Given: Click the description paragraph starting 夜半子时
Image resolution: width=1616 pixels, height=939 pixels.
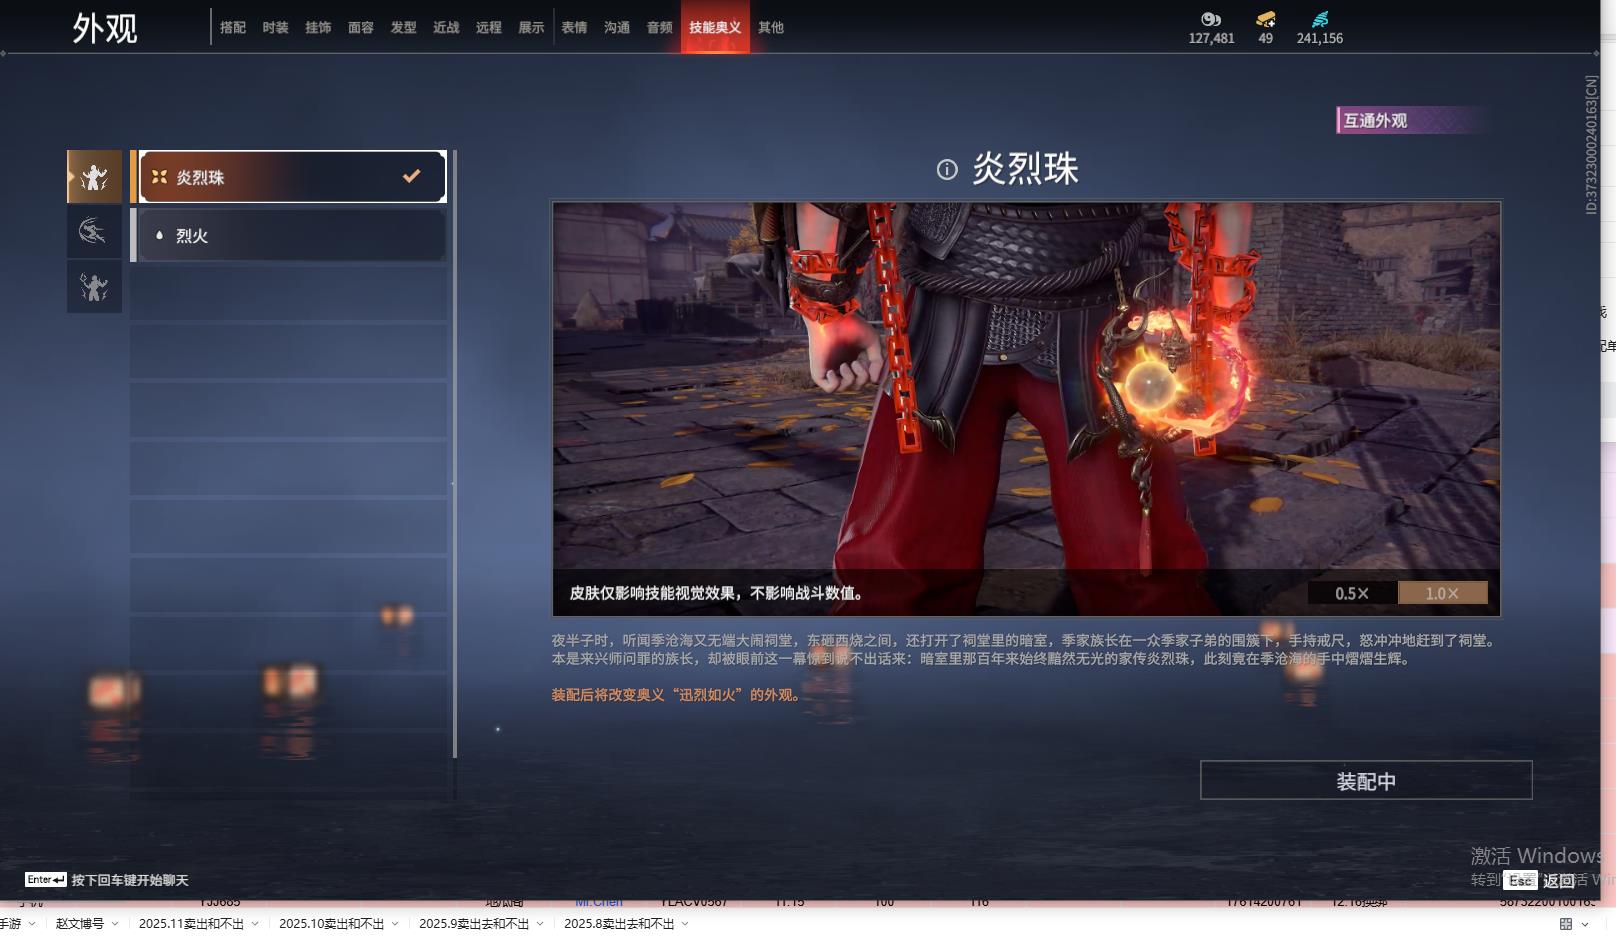Looking at the screenshot, I should (1025, 649).
